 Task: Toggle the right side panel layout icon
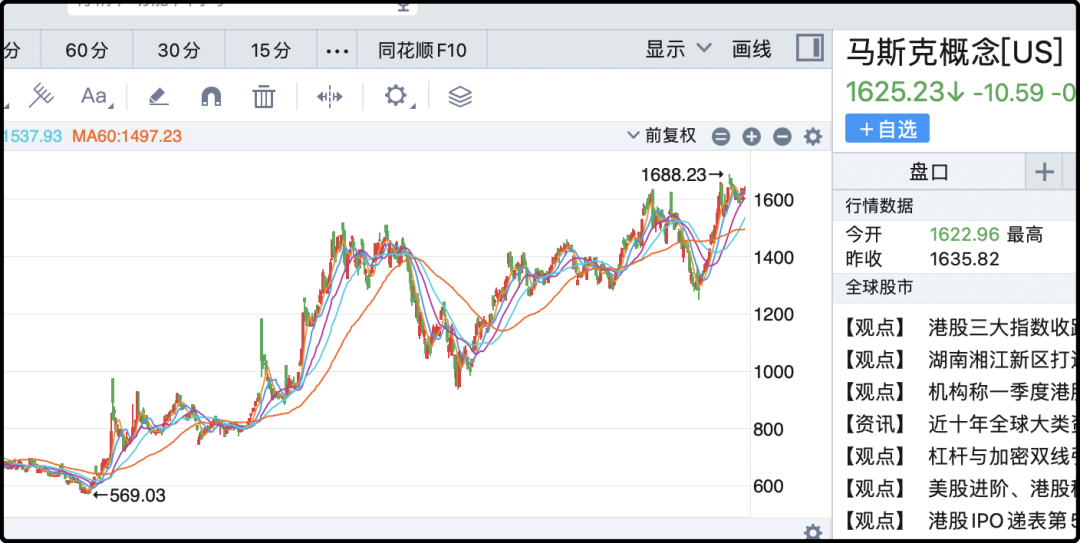[x=809, y=49]
